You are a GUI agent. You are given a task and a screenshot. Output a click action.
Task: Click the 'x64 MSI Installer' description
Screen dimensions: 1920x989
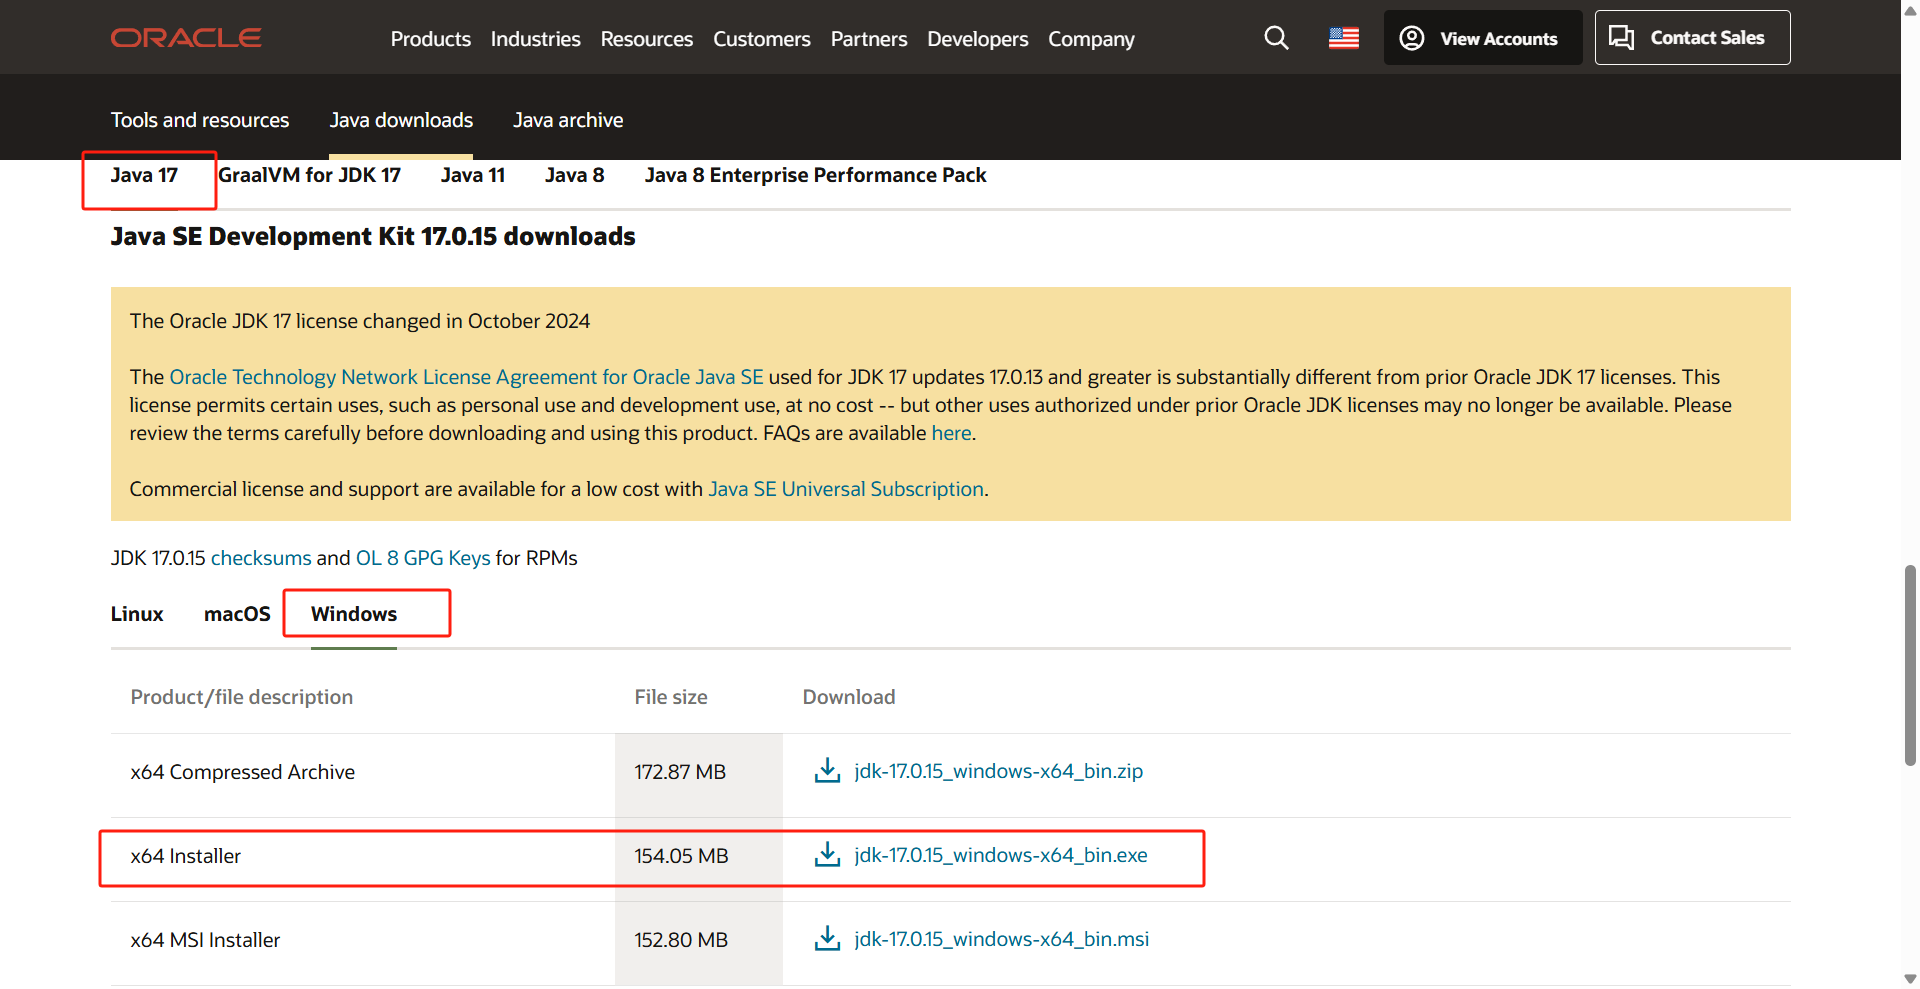click(205, 940)
